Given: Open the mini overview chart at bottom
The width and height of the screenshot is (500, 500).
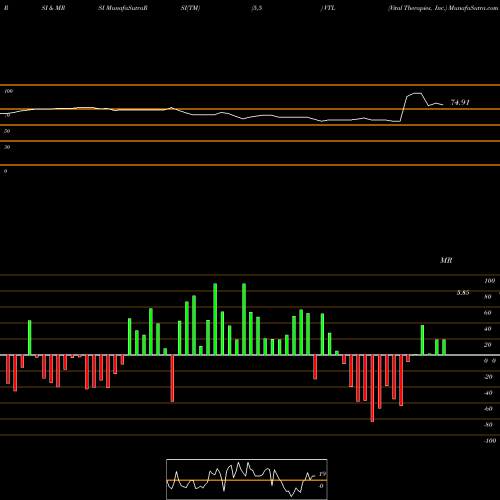Looking at the screenshot, I should click(247, 479).
